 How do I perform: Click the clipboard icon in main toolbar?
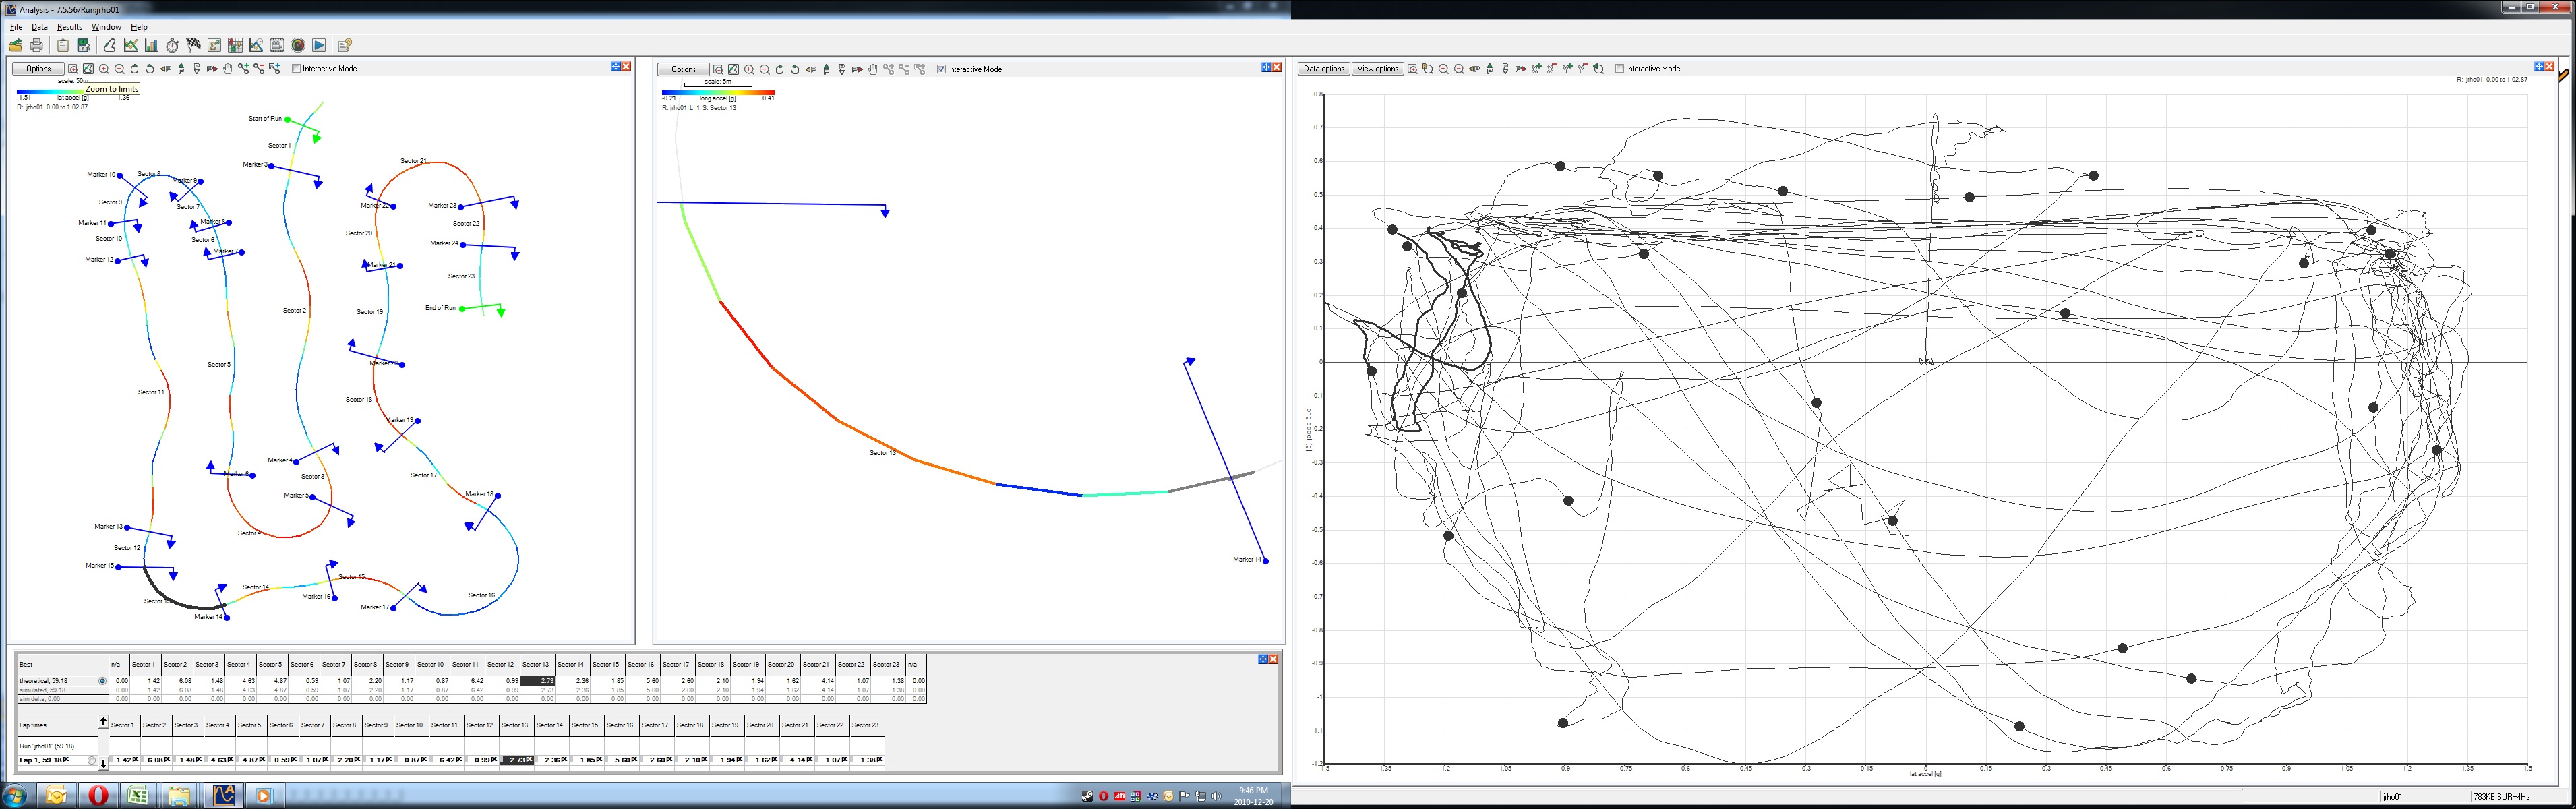(63, 46)
